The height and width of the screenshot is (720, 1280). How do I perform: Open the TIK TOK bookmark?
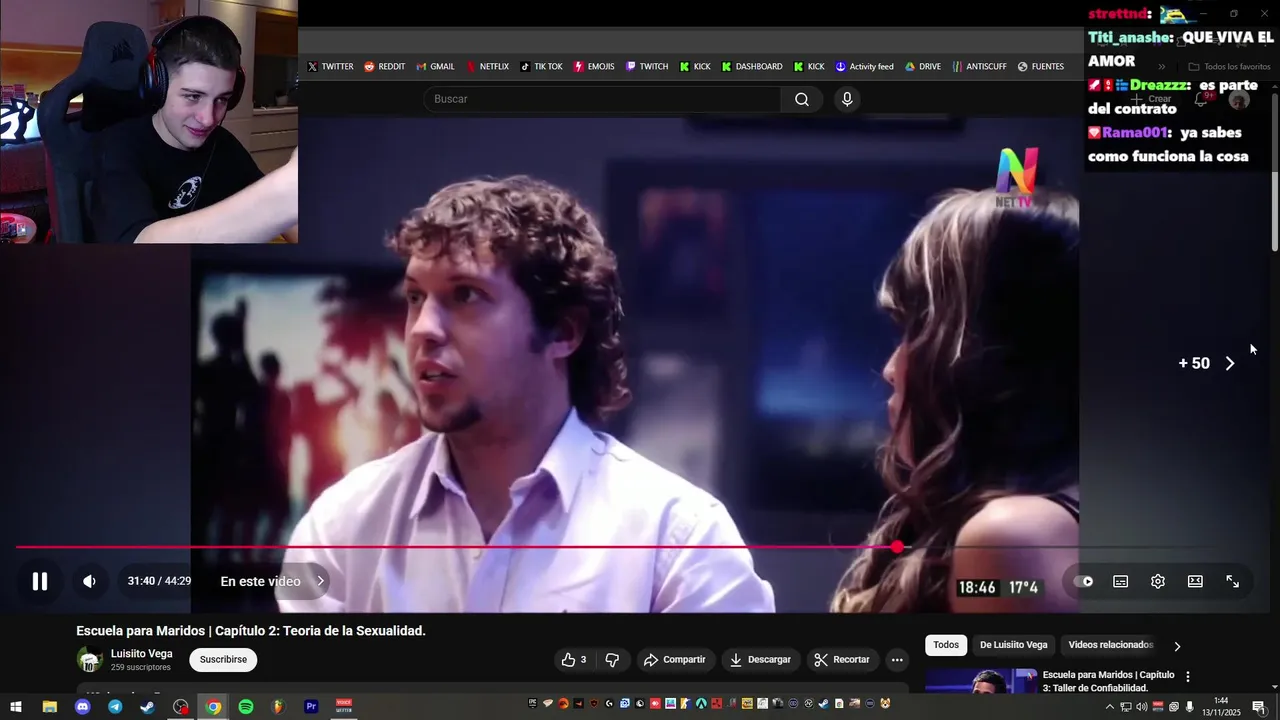click(x=541, y=67)
